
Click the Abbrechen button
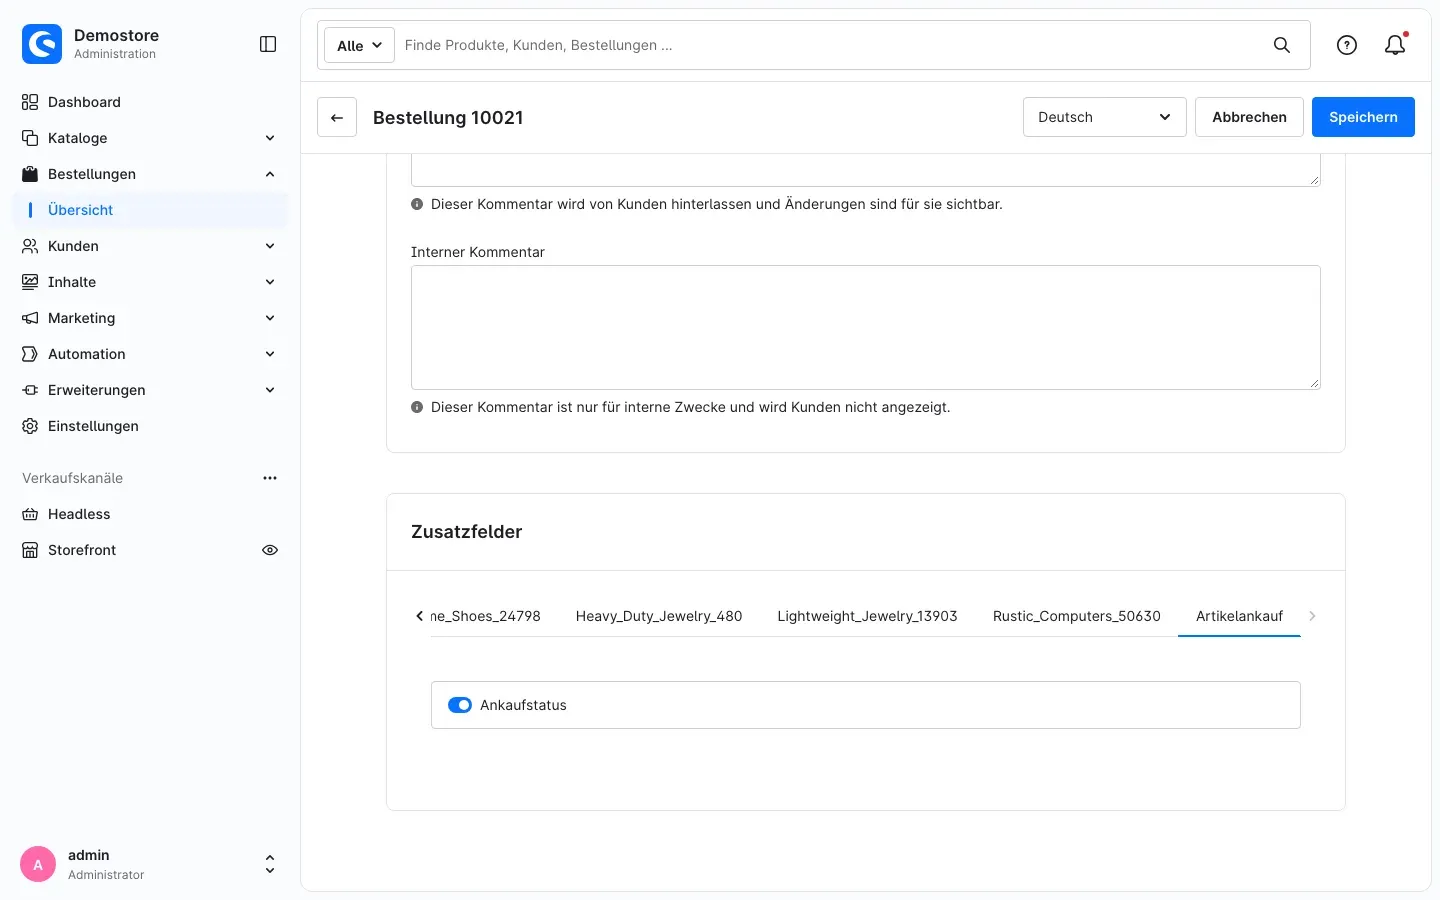pyautogui.click(x=1249, y=117)
